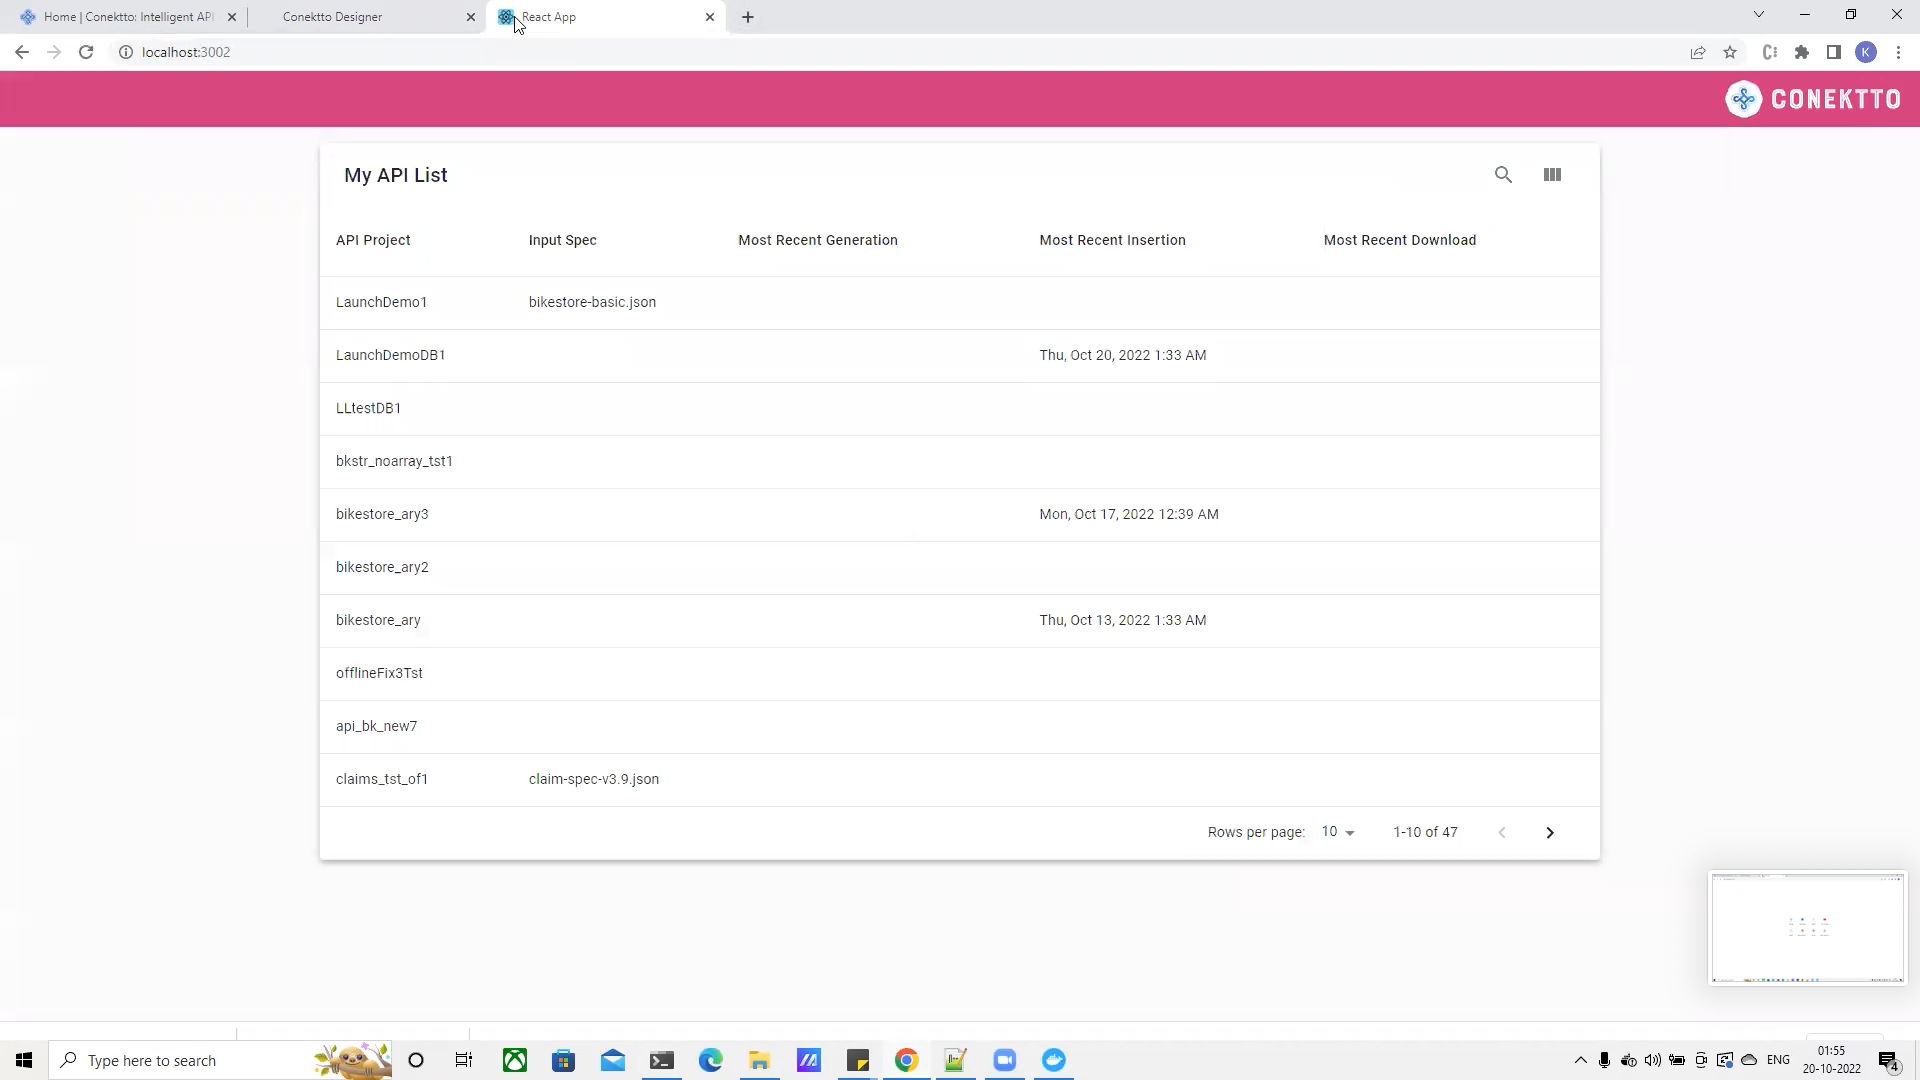Go to next page of API list
The width and height of the screenshot is (1920, 1080).
coord(1550,833)
